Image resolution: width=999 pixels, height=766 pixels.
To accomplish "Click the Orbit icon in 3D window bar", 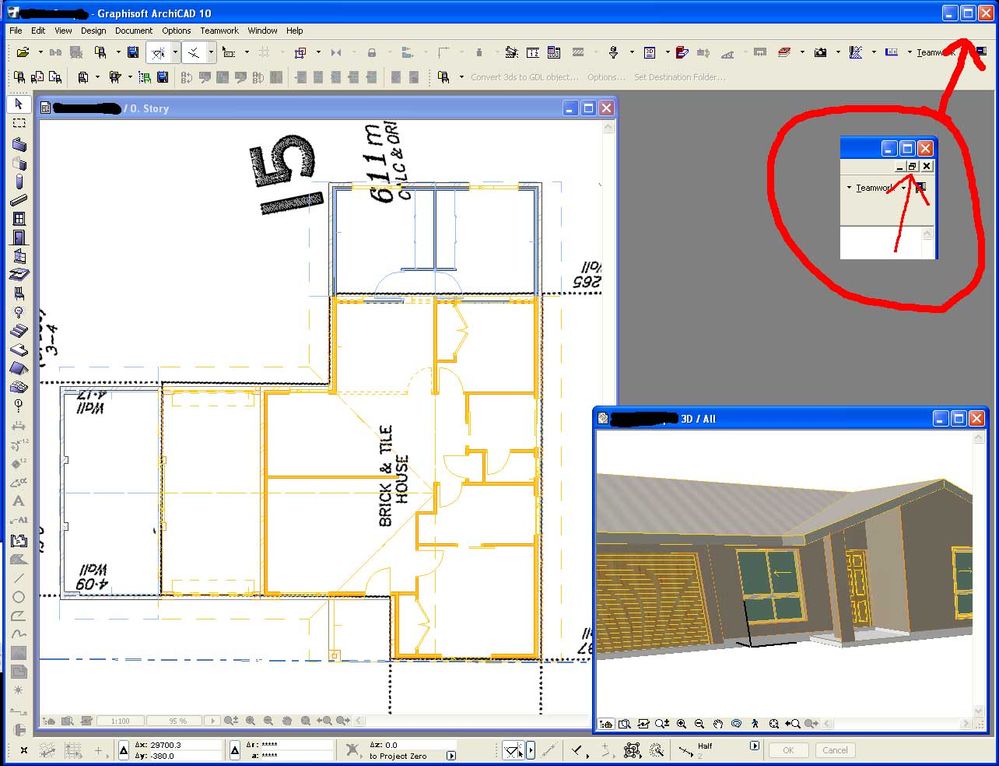I will pyautogui.click(x=737, y=723).
